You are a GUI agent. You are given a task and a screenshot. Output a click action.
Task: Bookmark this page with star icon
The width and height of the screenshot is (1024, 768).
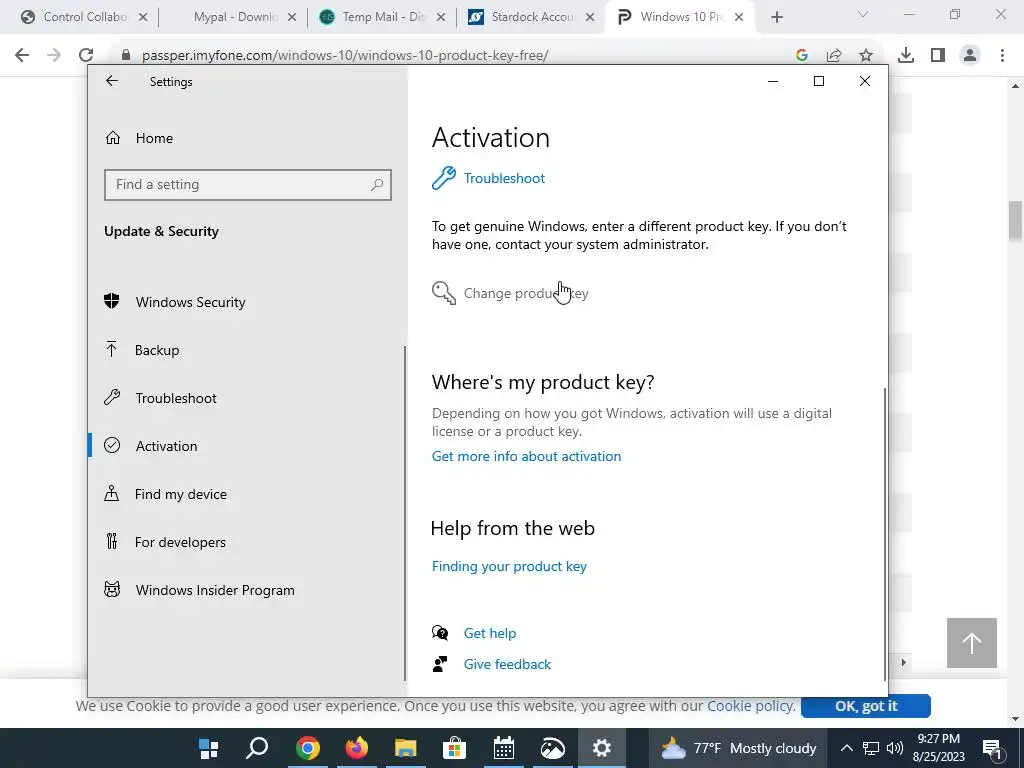(866, 56)
